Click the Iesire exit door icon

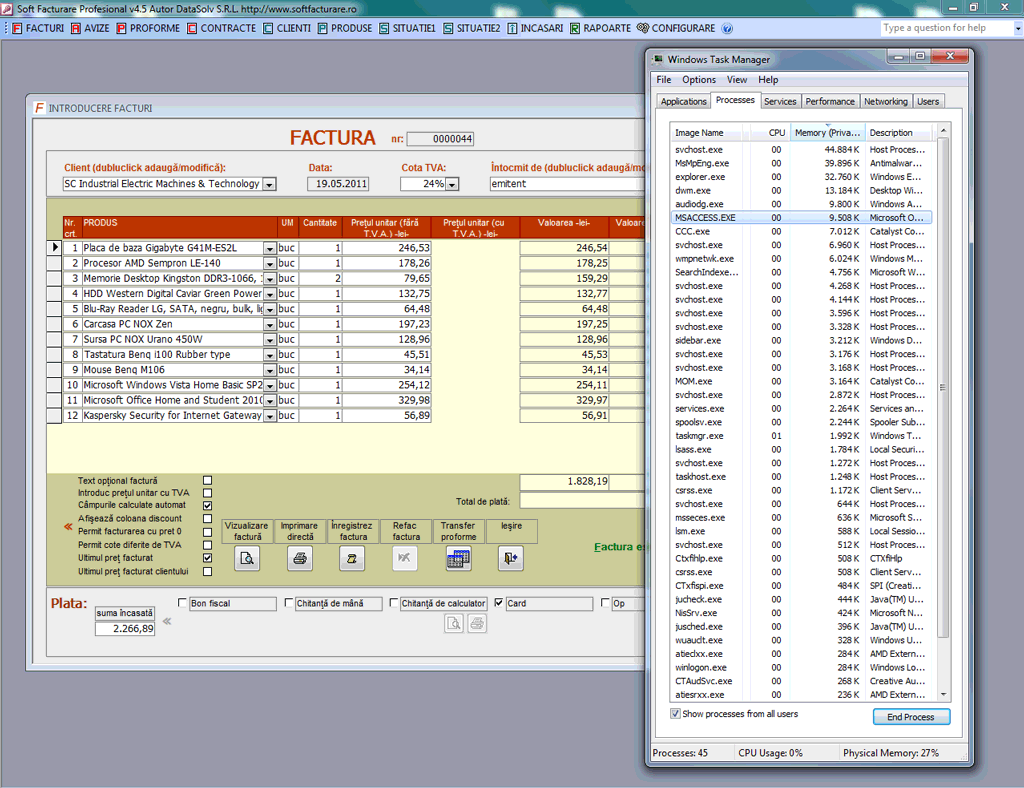(x=511, y=558)
